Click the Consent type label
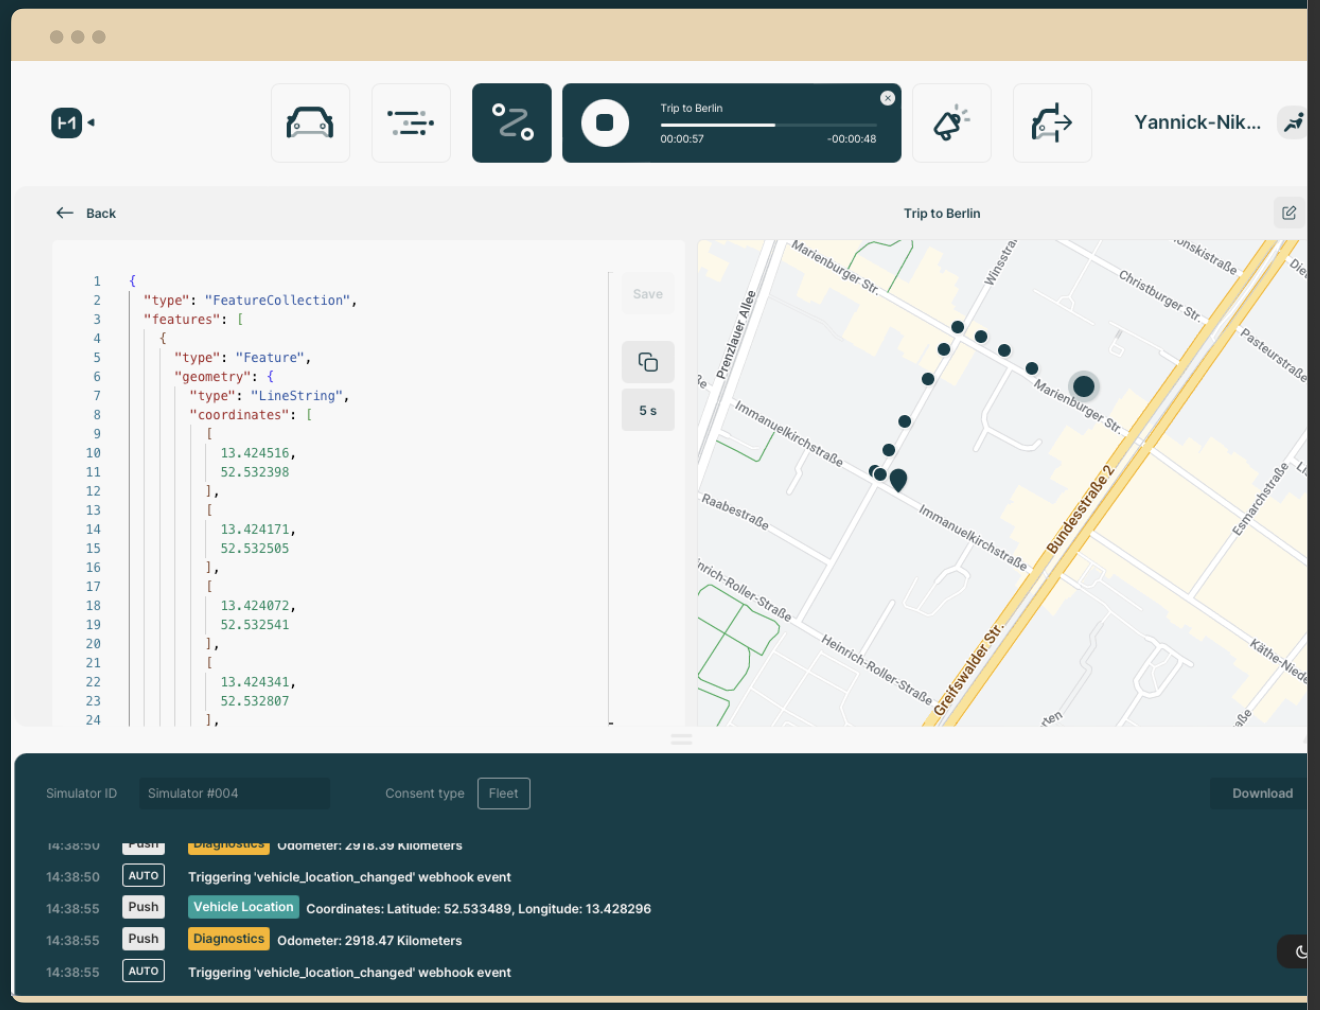 [425, 793]
